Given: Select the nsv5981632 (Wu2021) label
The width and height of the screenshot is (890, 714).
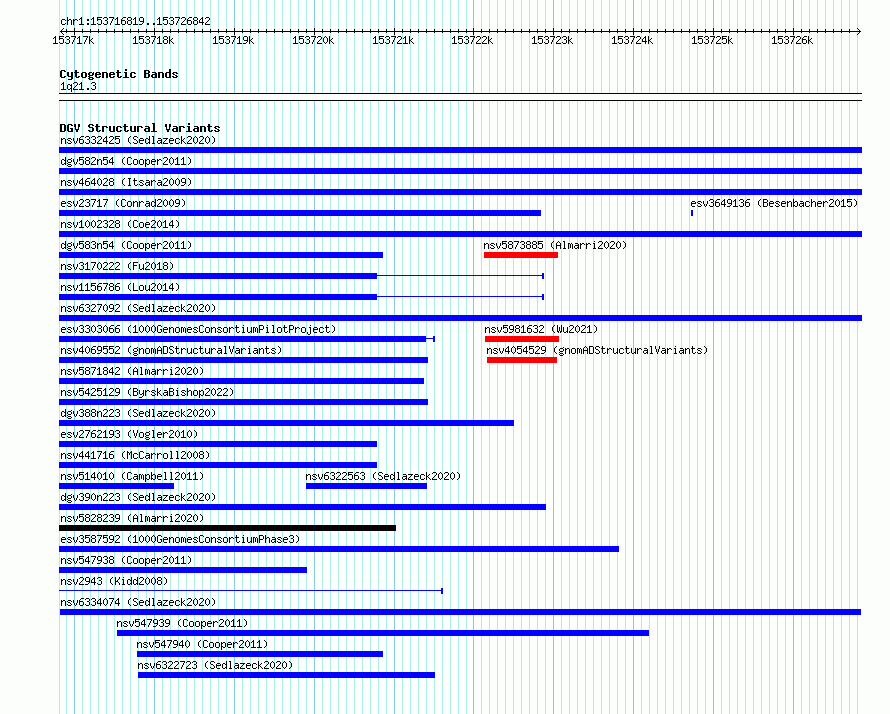Looking at the screenshot, I should (x=541, y=329).
